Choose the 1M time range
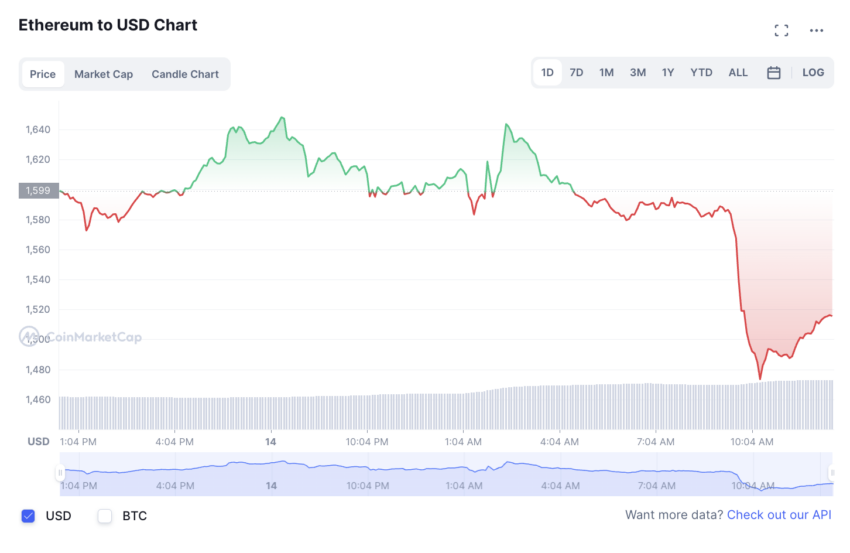 (x=606, y=73)
